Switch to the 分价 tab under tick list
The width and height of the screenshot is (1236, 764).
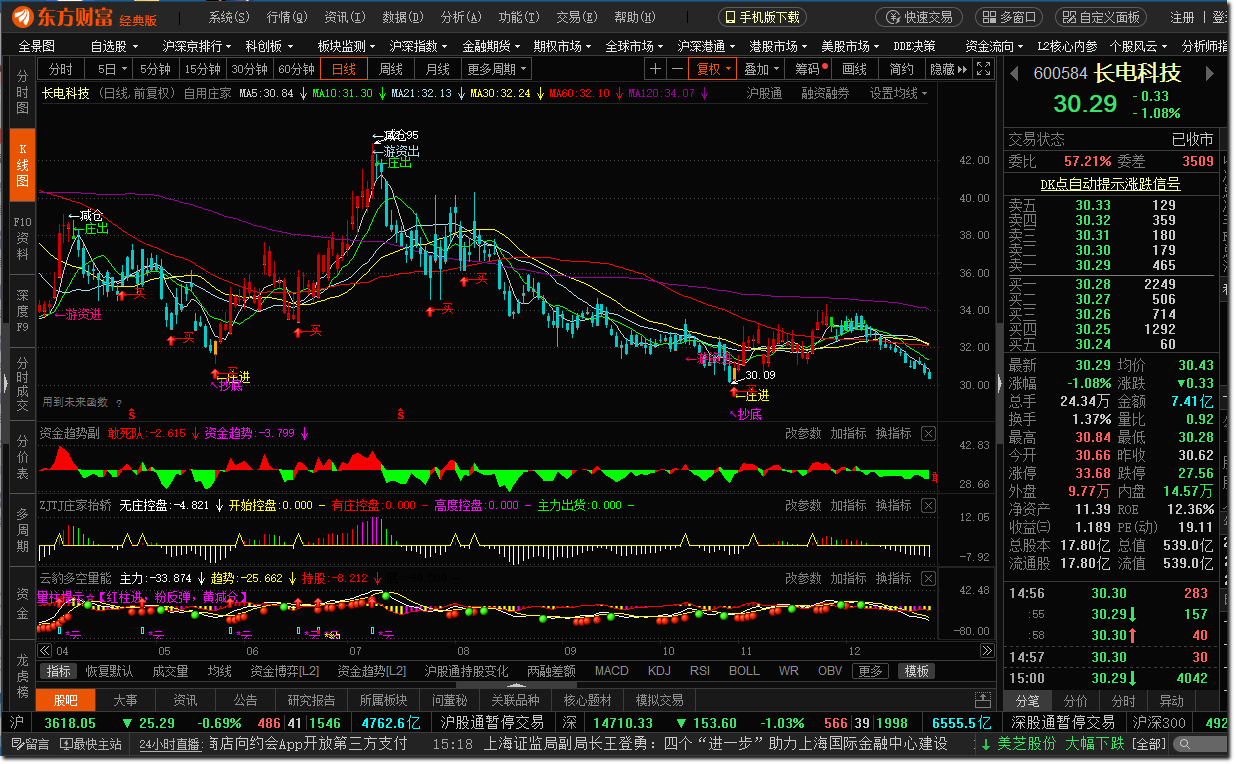pyautogui.click(x=1075, y=701)
